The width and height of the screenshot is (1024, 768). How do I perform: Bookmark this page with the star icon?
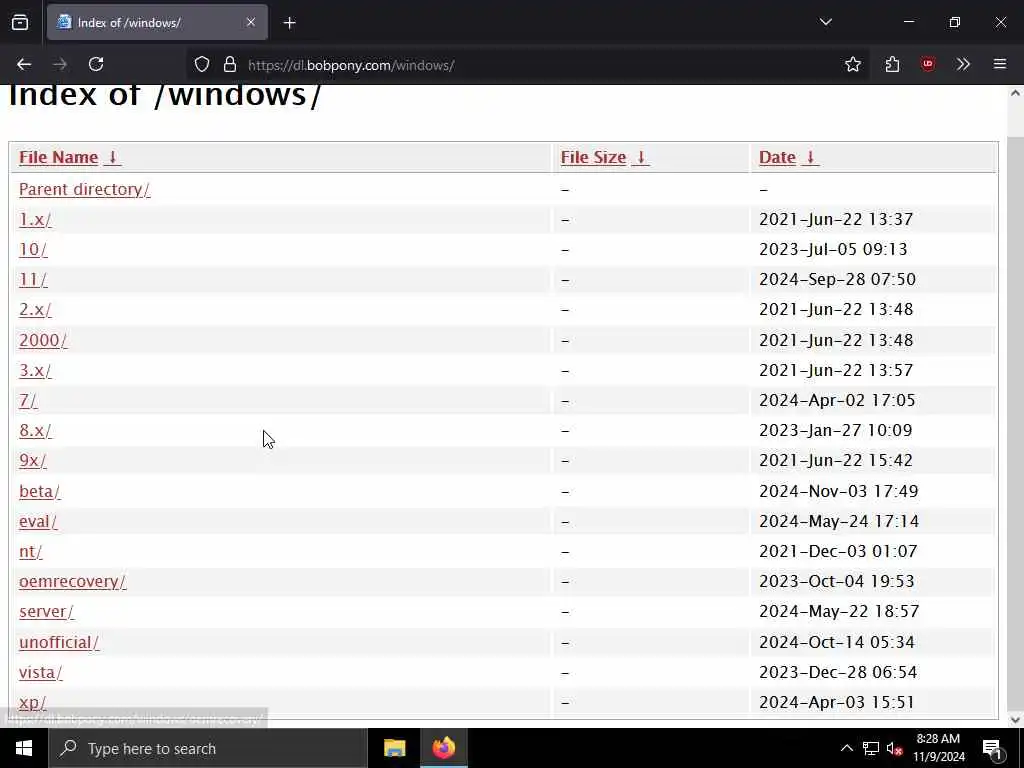[x=852, y=64]
